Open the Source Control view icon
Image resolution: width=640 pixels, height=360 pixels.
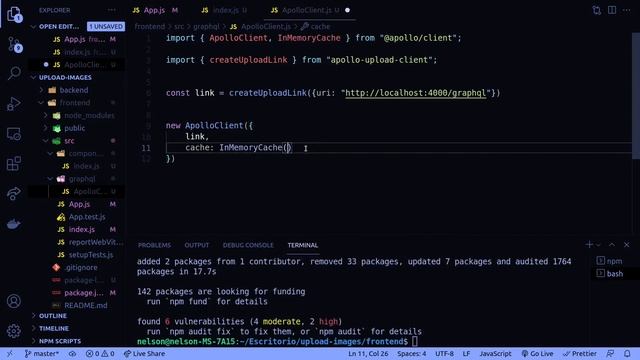coord(14,44)
